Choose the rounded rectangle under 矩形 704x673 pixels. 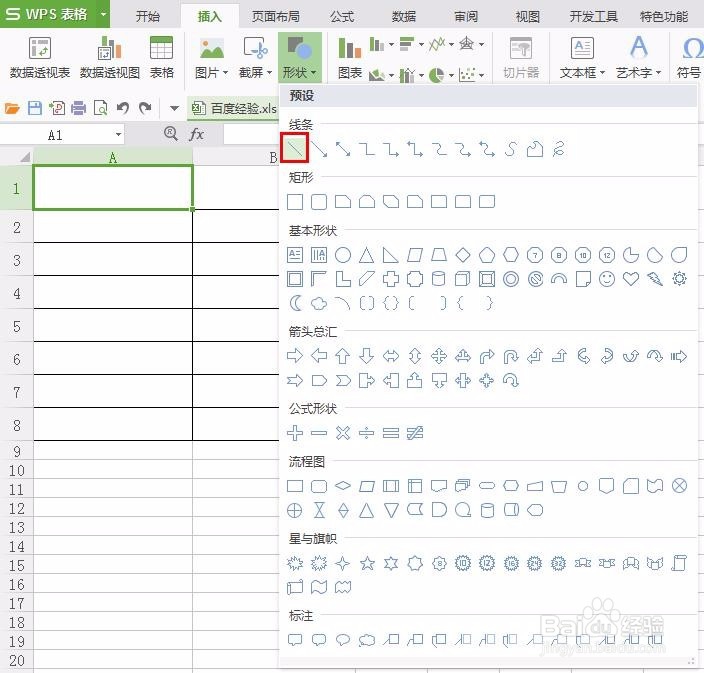(319, 202)
